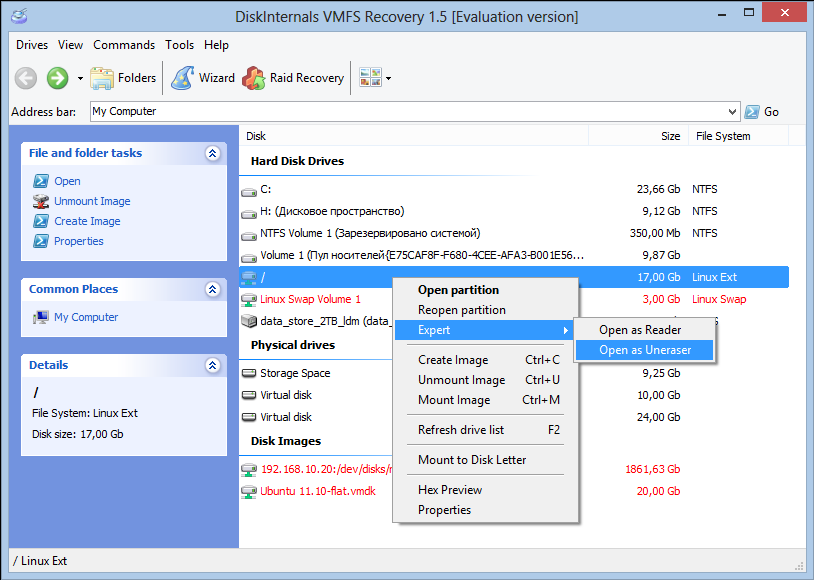Screen dimensions: 814x580
Task: Choose Open as Reader from submenu
Action: click(644, 330)
